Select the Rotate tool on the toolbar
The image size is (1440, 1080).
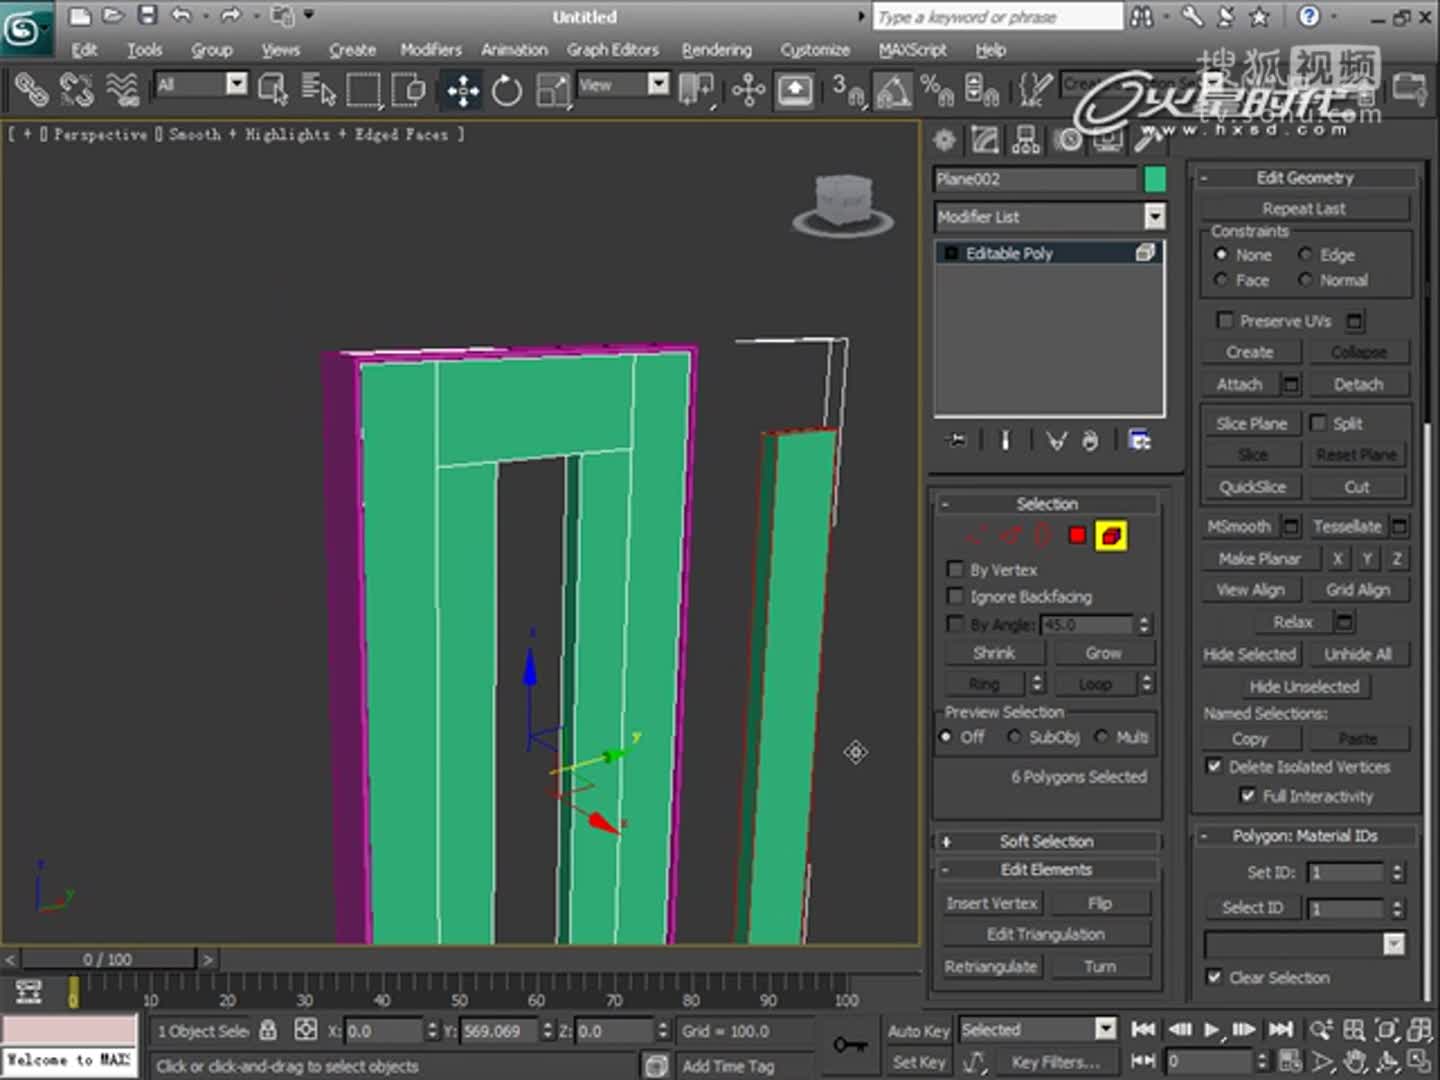pyautogui.click(x=507, y=88)
